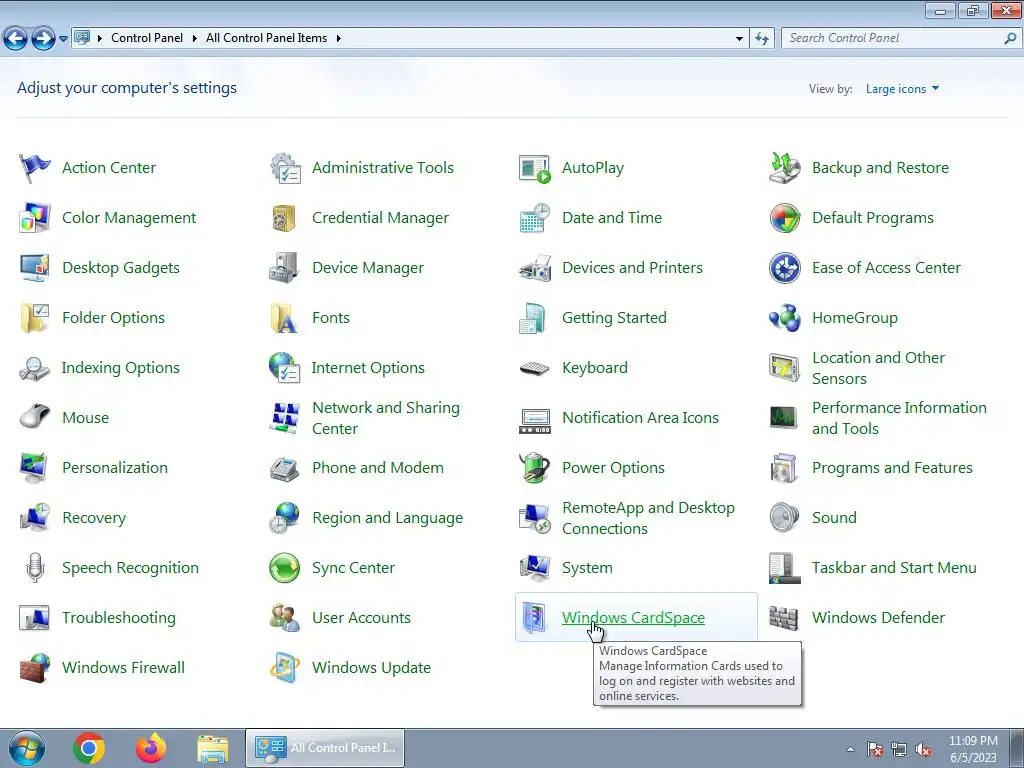Expand the breadcrumb arrow after Control Panel
The width and height of the screenshot is (1024, 768).
click(x=194, y=39)
